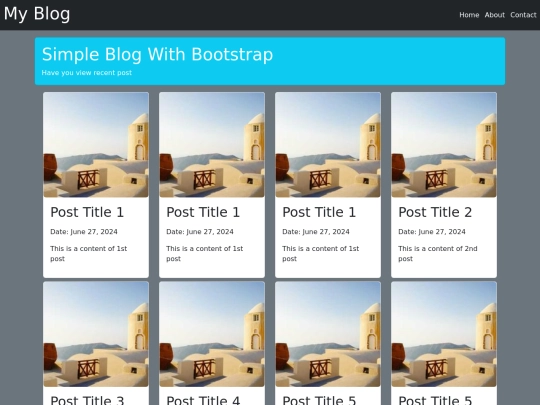Open the Post Title 3 heading
This screenshot has height=405, width=540.
[x=87, y=400]
